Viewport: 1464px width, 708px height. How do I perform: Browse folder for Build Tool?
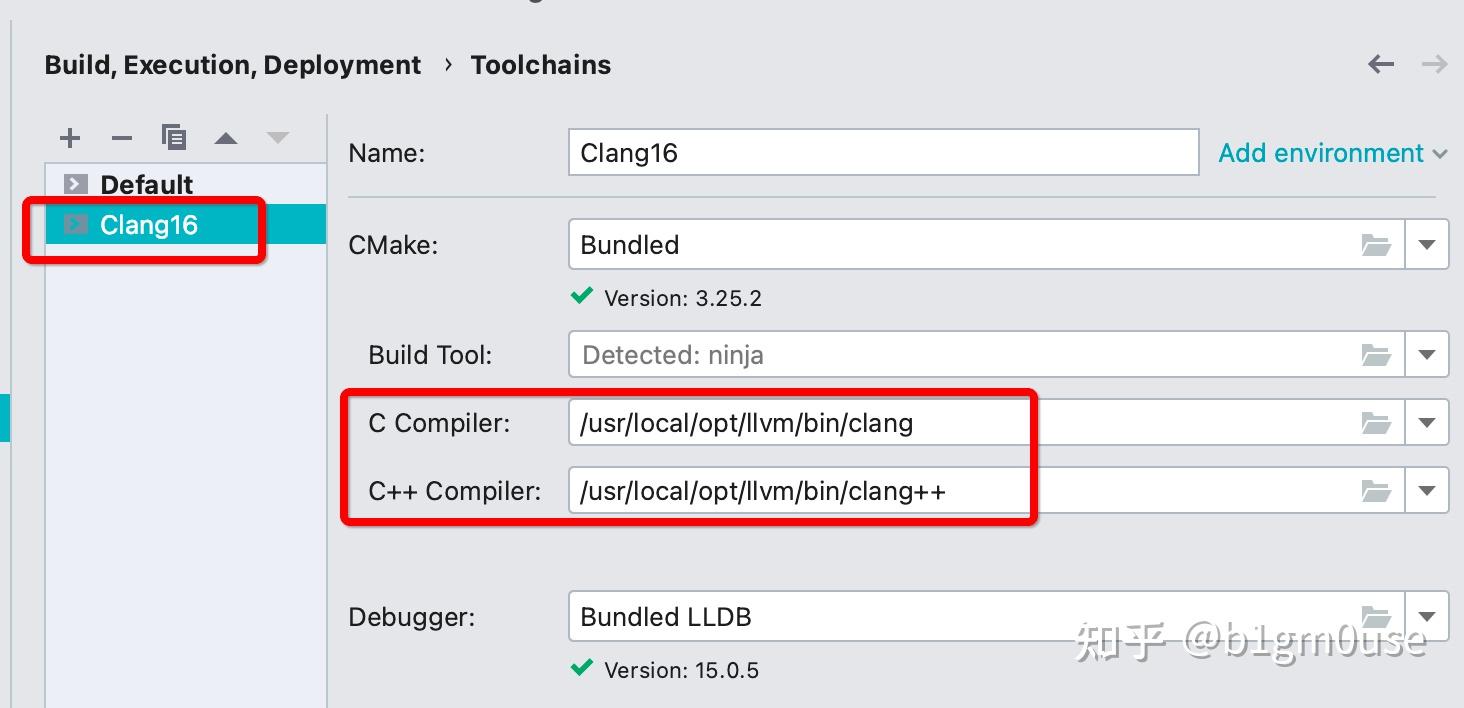click(1376, 355)
